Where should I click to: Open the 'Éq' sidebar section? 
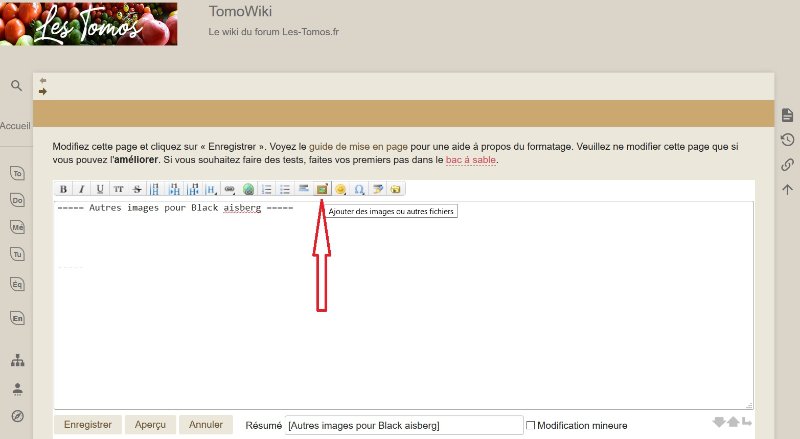[x=17, y=284]
